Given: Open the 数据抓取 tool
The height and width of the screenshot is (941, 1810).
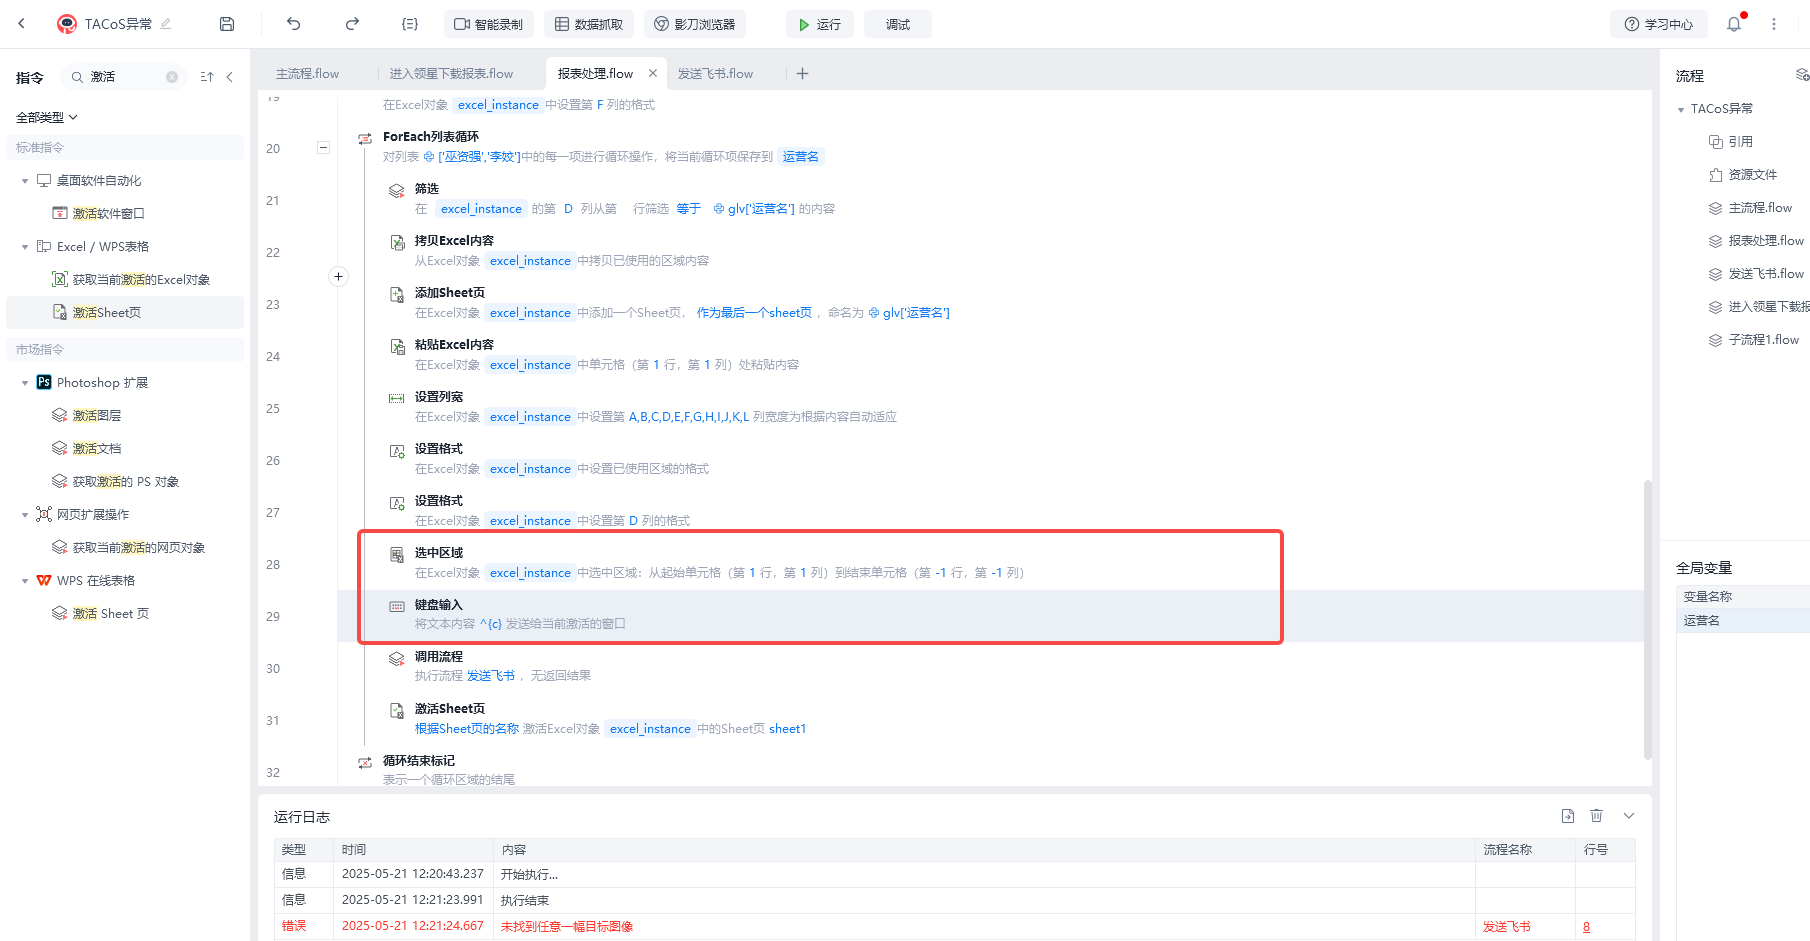Looking at the screenshot, I should pyautogui.click(x=589, y=24).
